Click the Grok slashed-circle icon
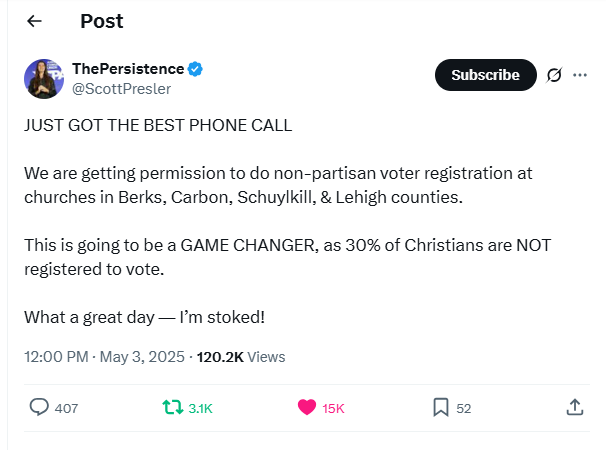Viewport: 606px width, 450px height. (x=554, y=75)
